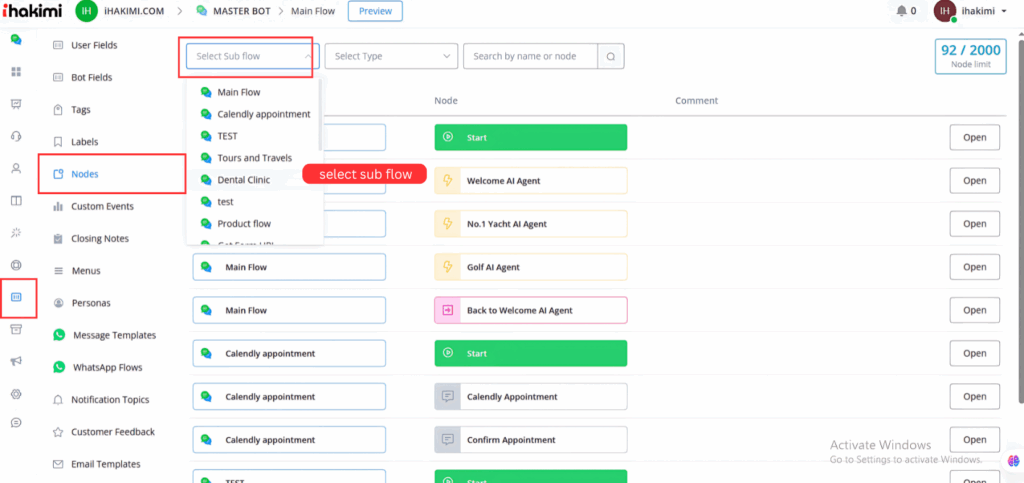Open the Welcome AI Agent node row

(974, 181)
